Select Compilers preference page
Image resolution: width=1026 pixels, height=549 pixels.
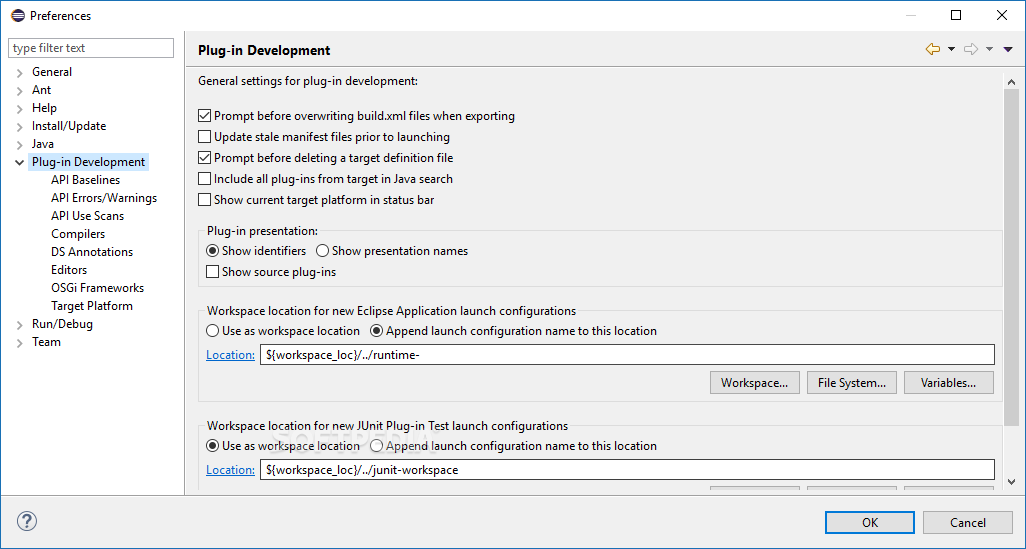point(78,234)
